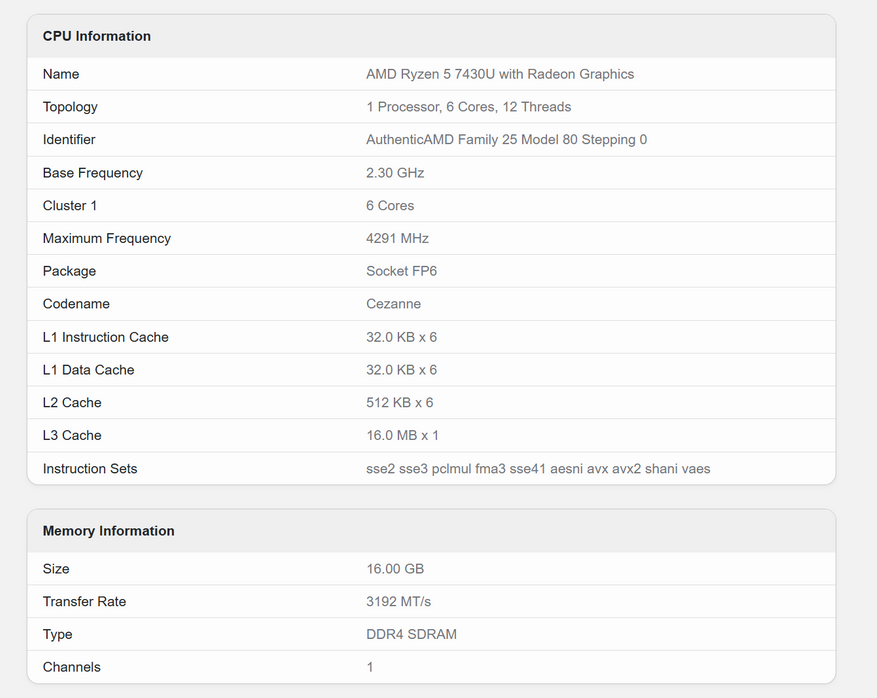The height and width of the screenshot is (698, 877).
Task: Select the 2.30 GHz value
Action: (395, 173)
